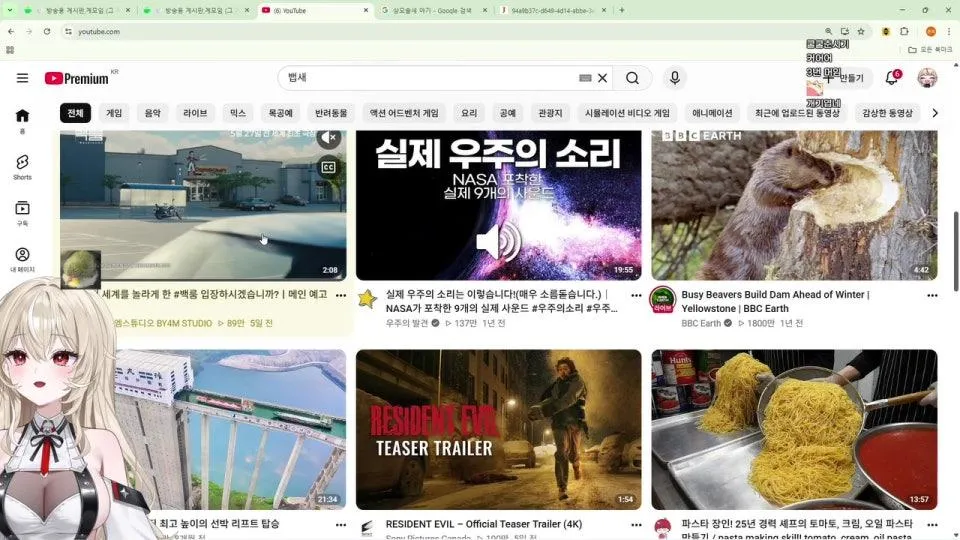Screen dimensions: 960x540
Task: Play the Resident Evil Teaser Trailer thumbnail
Action: [498, 430]
